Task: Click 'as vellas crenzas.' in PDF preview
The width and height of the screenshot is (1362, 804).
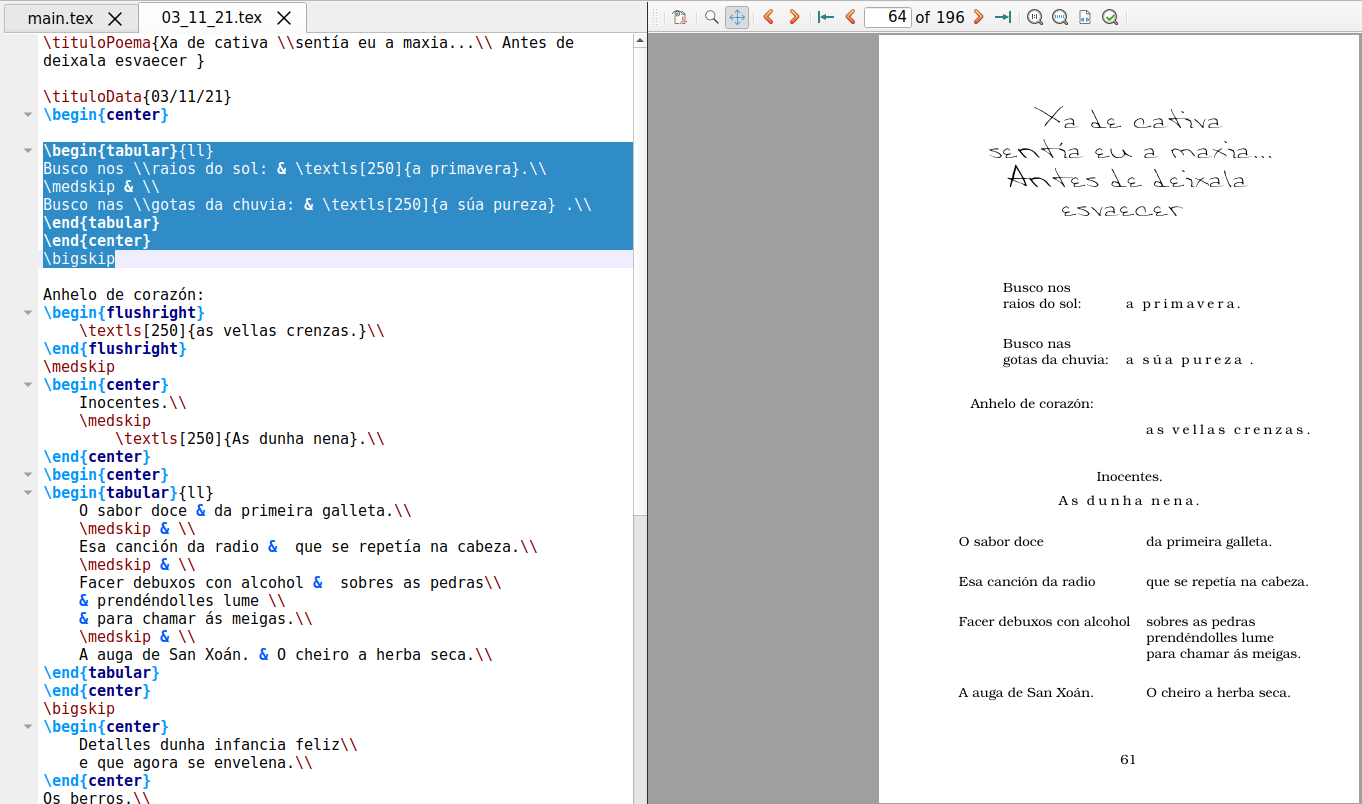Action: point(1228,430)
